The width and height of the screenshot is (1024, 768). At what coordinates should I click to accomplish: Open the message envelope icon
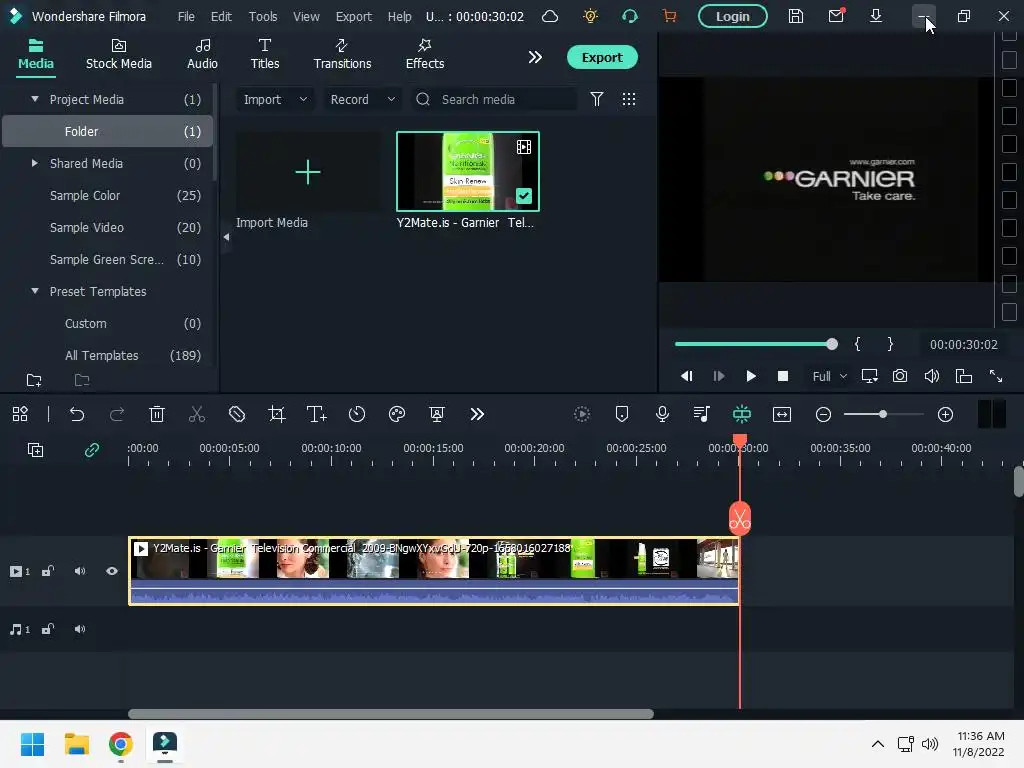pyautogui.click(x=836, y=16)
